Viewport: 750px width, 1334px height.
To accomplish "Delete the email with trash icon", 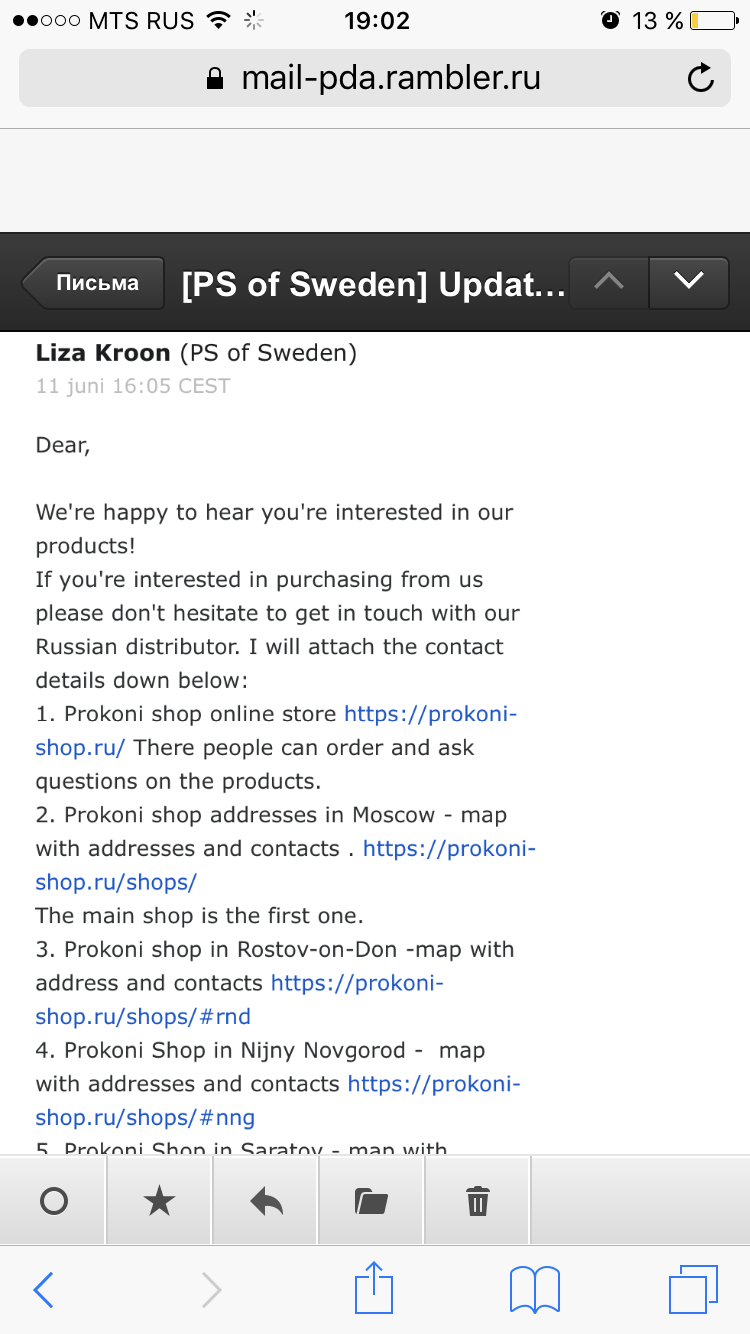I will point(478,1201).
